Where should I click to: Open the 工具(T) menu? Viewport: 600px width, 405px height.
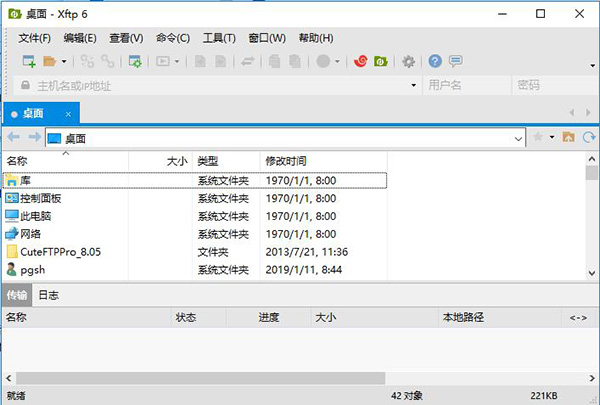click(219, 38)
